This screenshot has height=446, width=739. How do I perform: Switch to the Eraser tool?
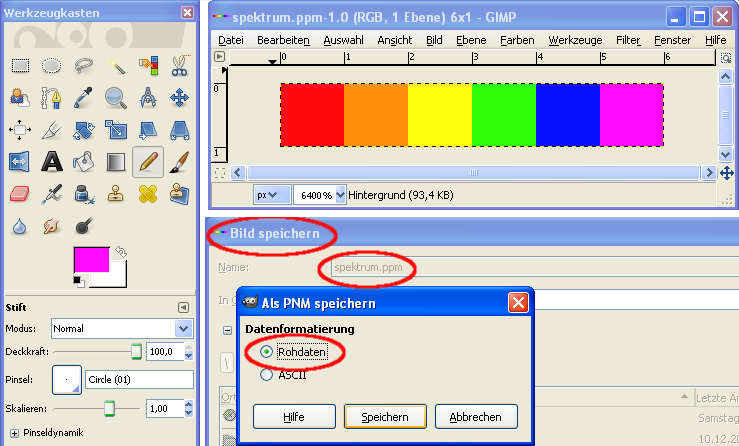[x=20, y=193]
